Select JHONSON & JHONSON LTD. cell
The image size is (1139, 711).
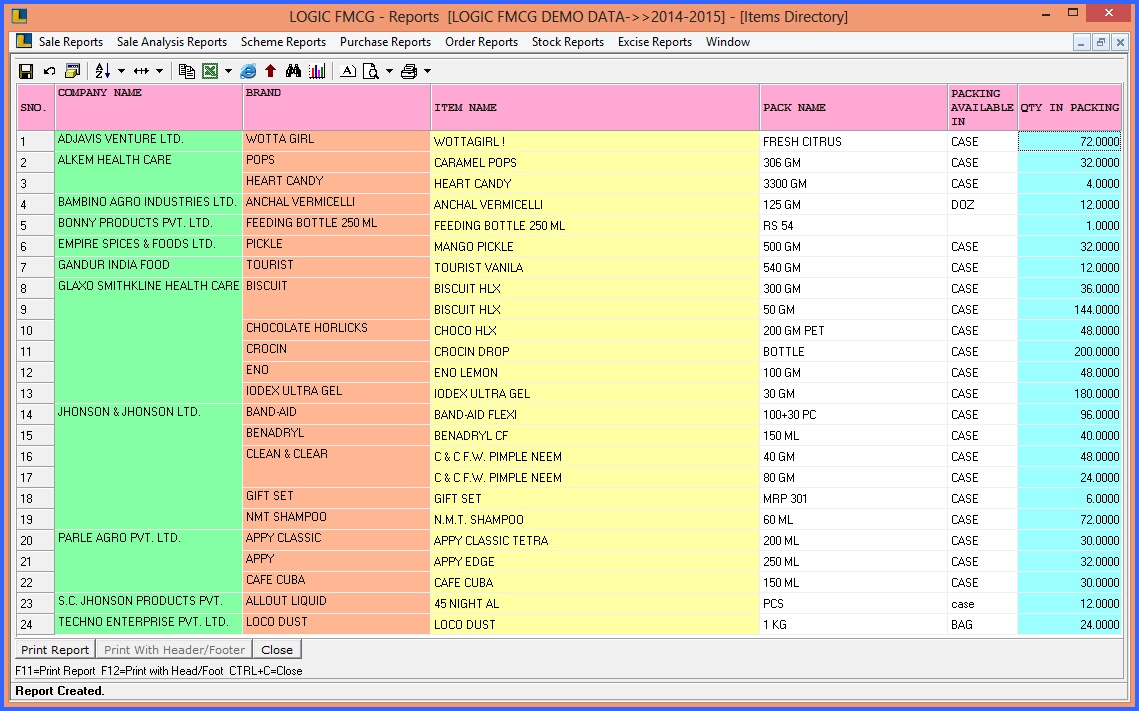(148, 466)
